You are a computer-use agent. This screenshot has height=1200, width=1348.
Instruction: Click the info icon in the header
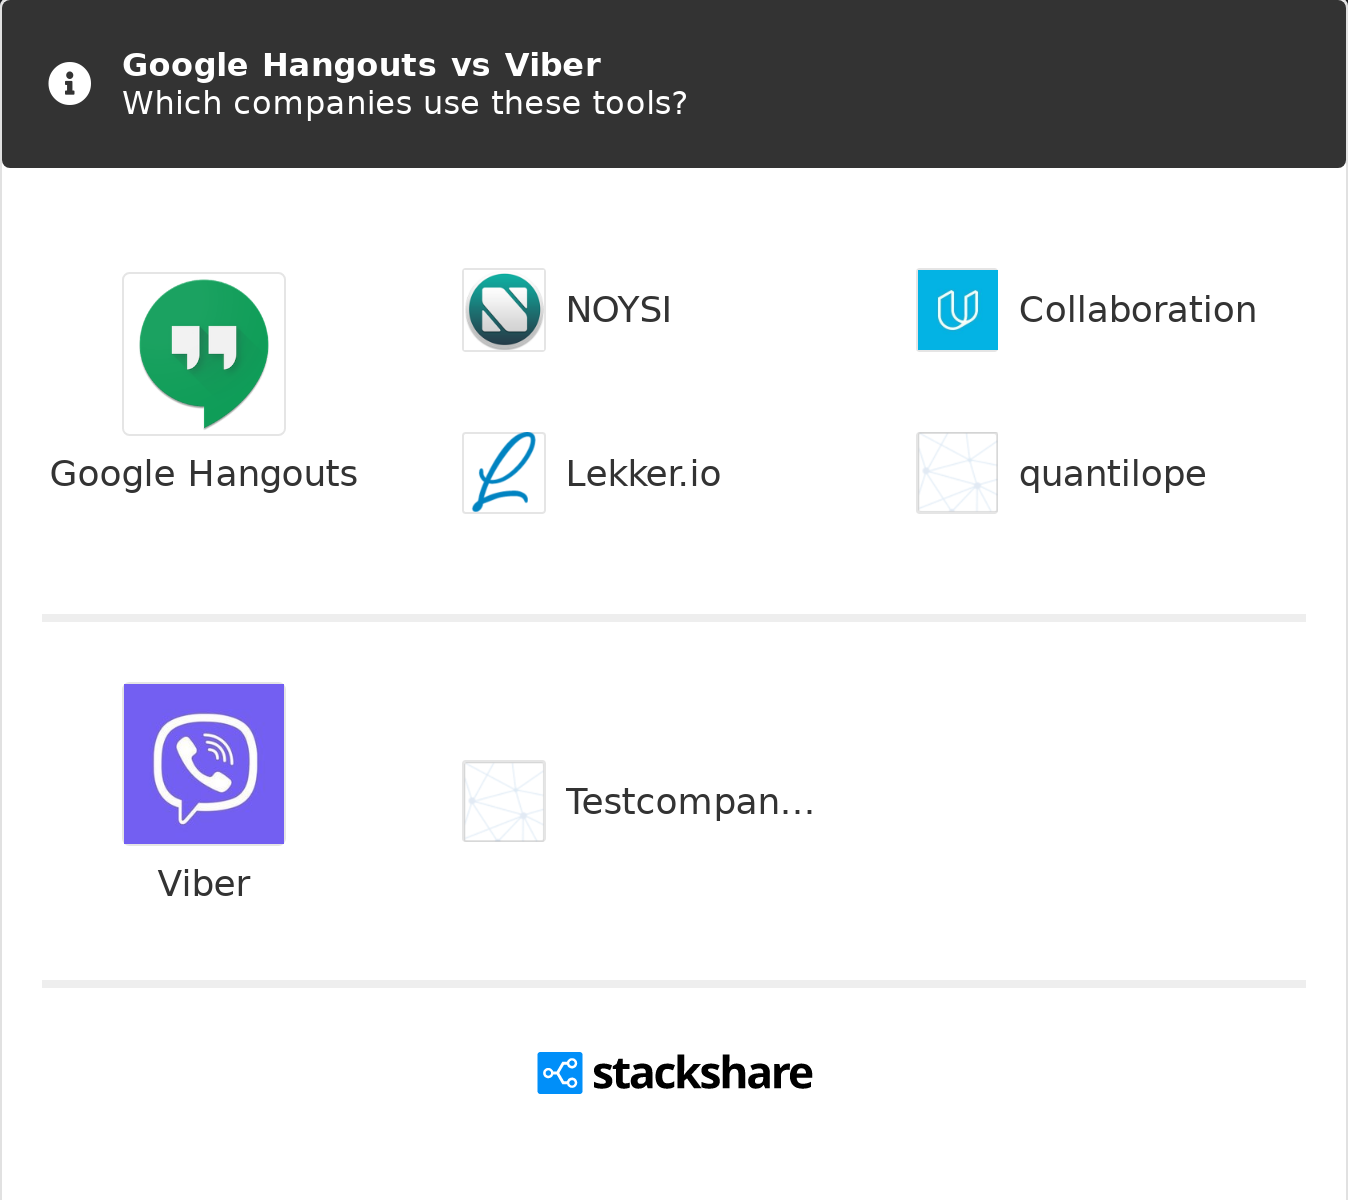70,84
